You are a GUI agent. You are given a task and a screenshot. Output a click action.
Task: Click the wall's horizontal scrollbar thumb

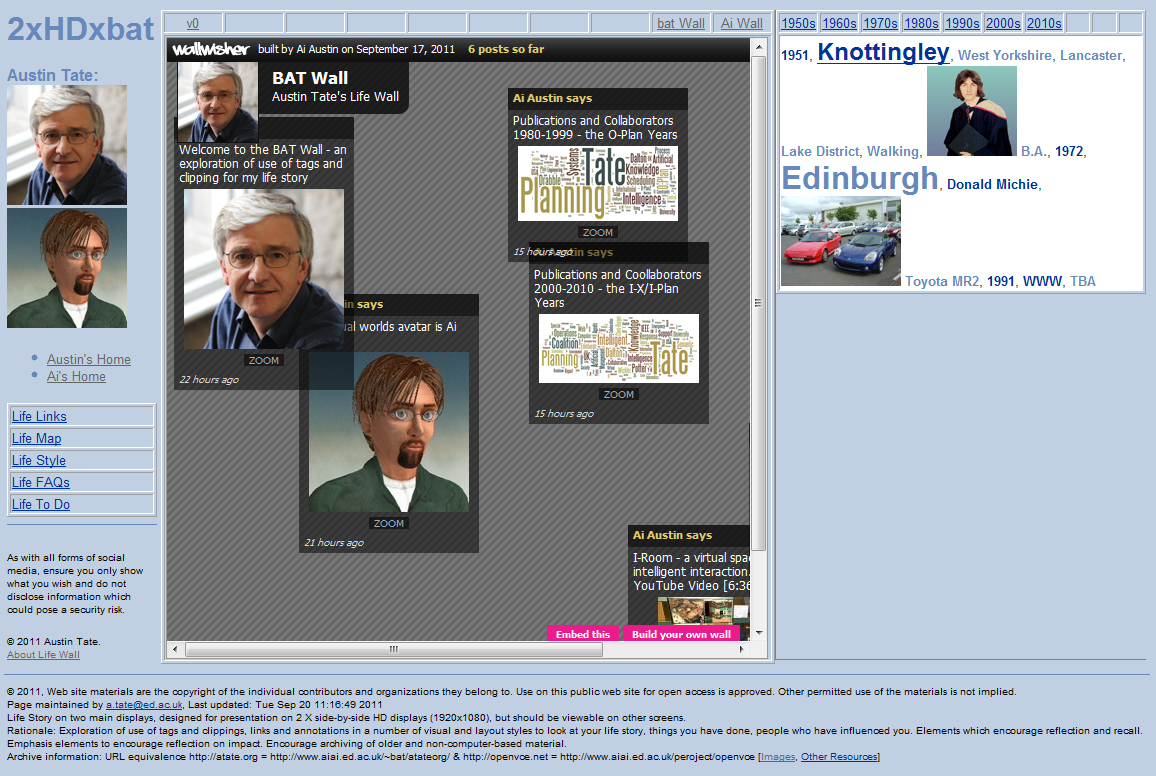pyautogui.click(x=394, y=650)
